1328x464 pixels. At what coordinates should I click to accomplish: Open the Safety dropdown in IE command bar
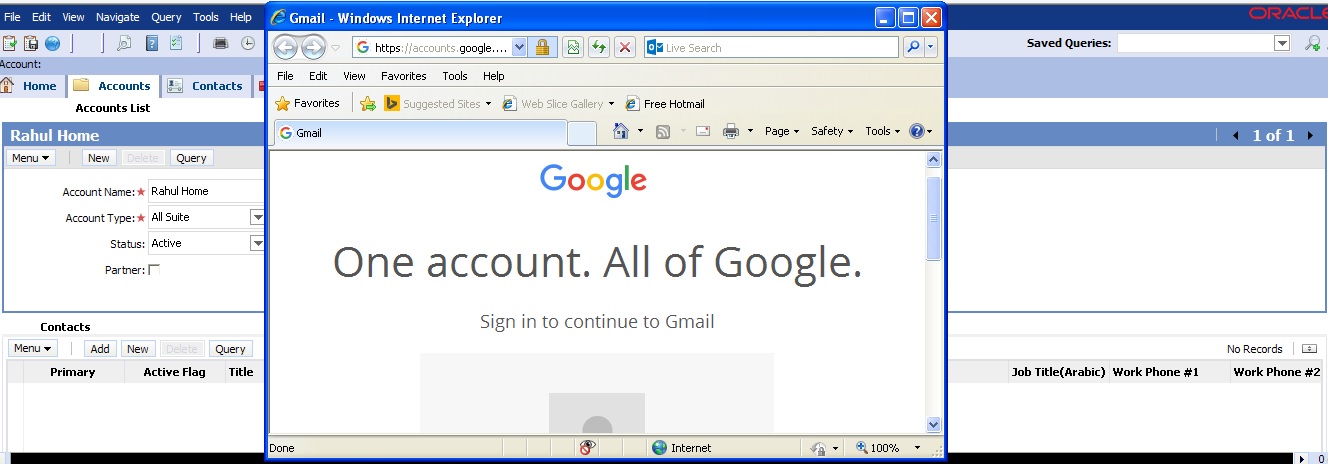832,131
